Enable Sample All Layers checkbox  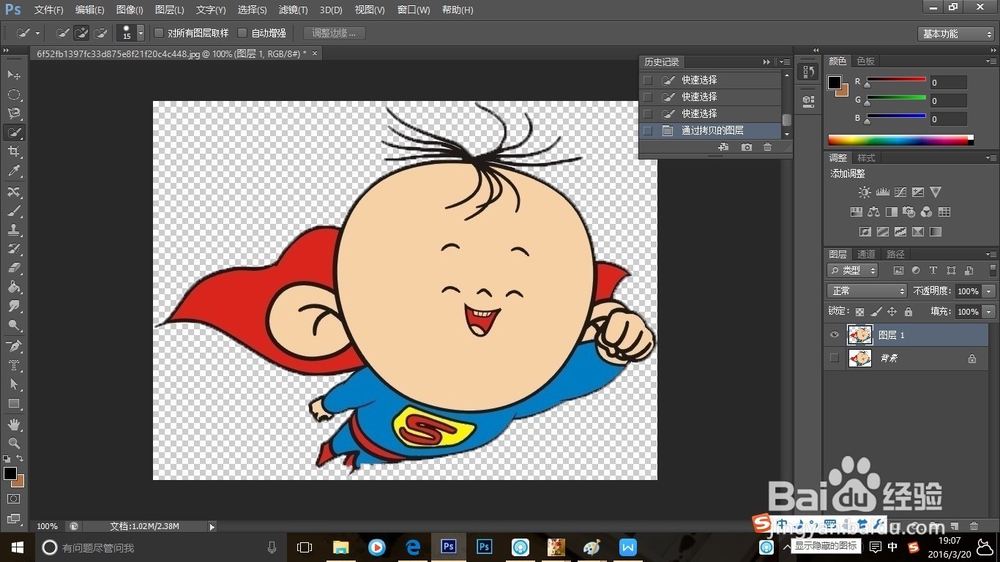pyautogui.click(x=159, y=33)
